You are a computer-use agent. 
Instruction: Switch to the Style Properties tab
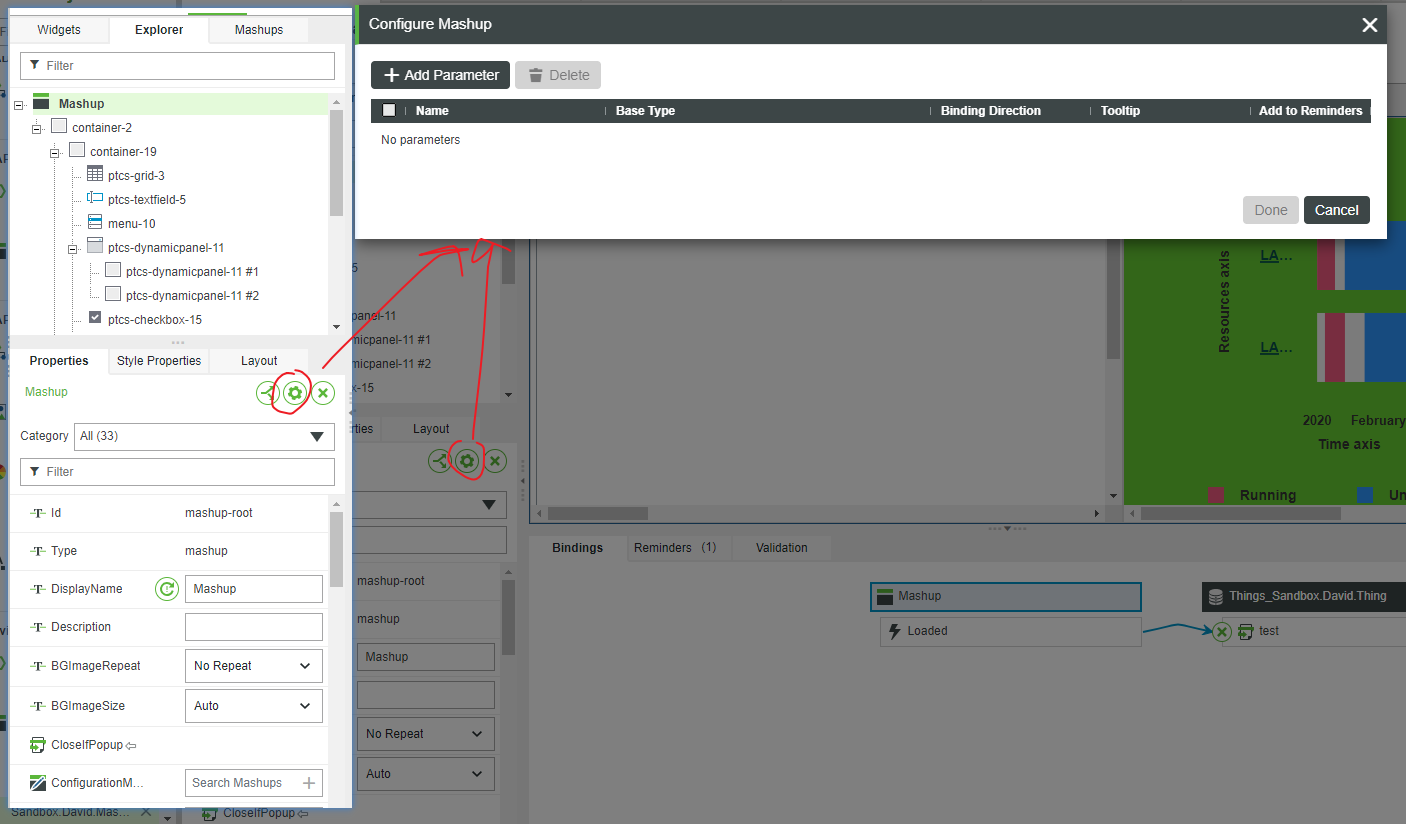click(x=158, y=361)
